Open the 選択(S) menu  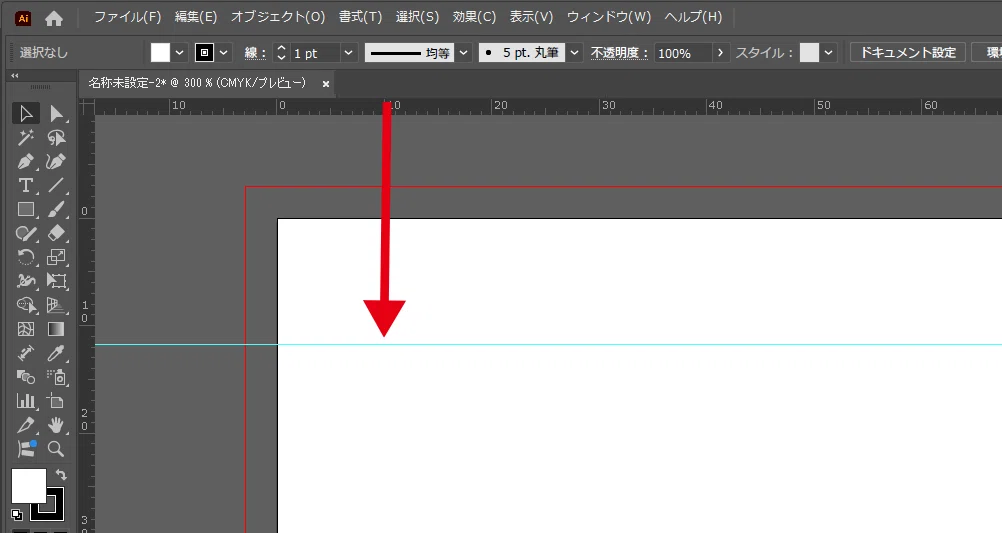[x=417, y=17]
